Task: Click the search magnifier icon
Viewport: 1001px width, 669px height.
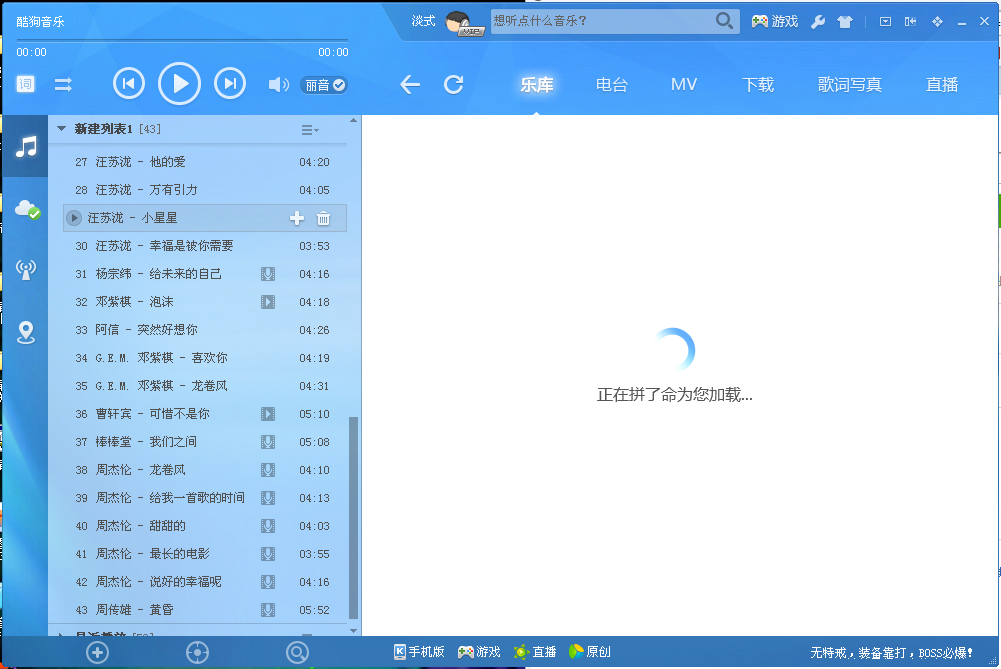Action: (x=724, y=21)
